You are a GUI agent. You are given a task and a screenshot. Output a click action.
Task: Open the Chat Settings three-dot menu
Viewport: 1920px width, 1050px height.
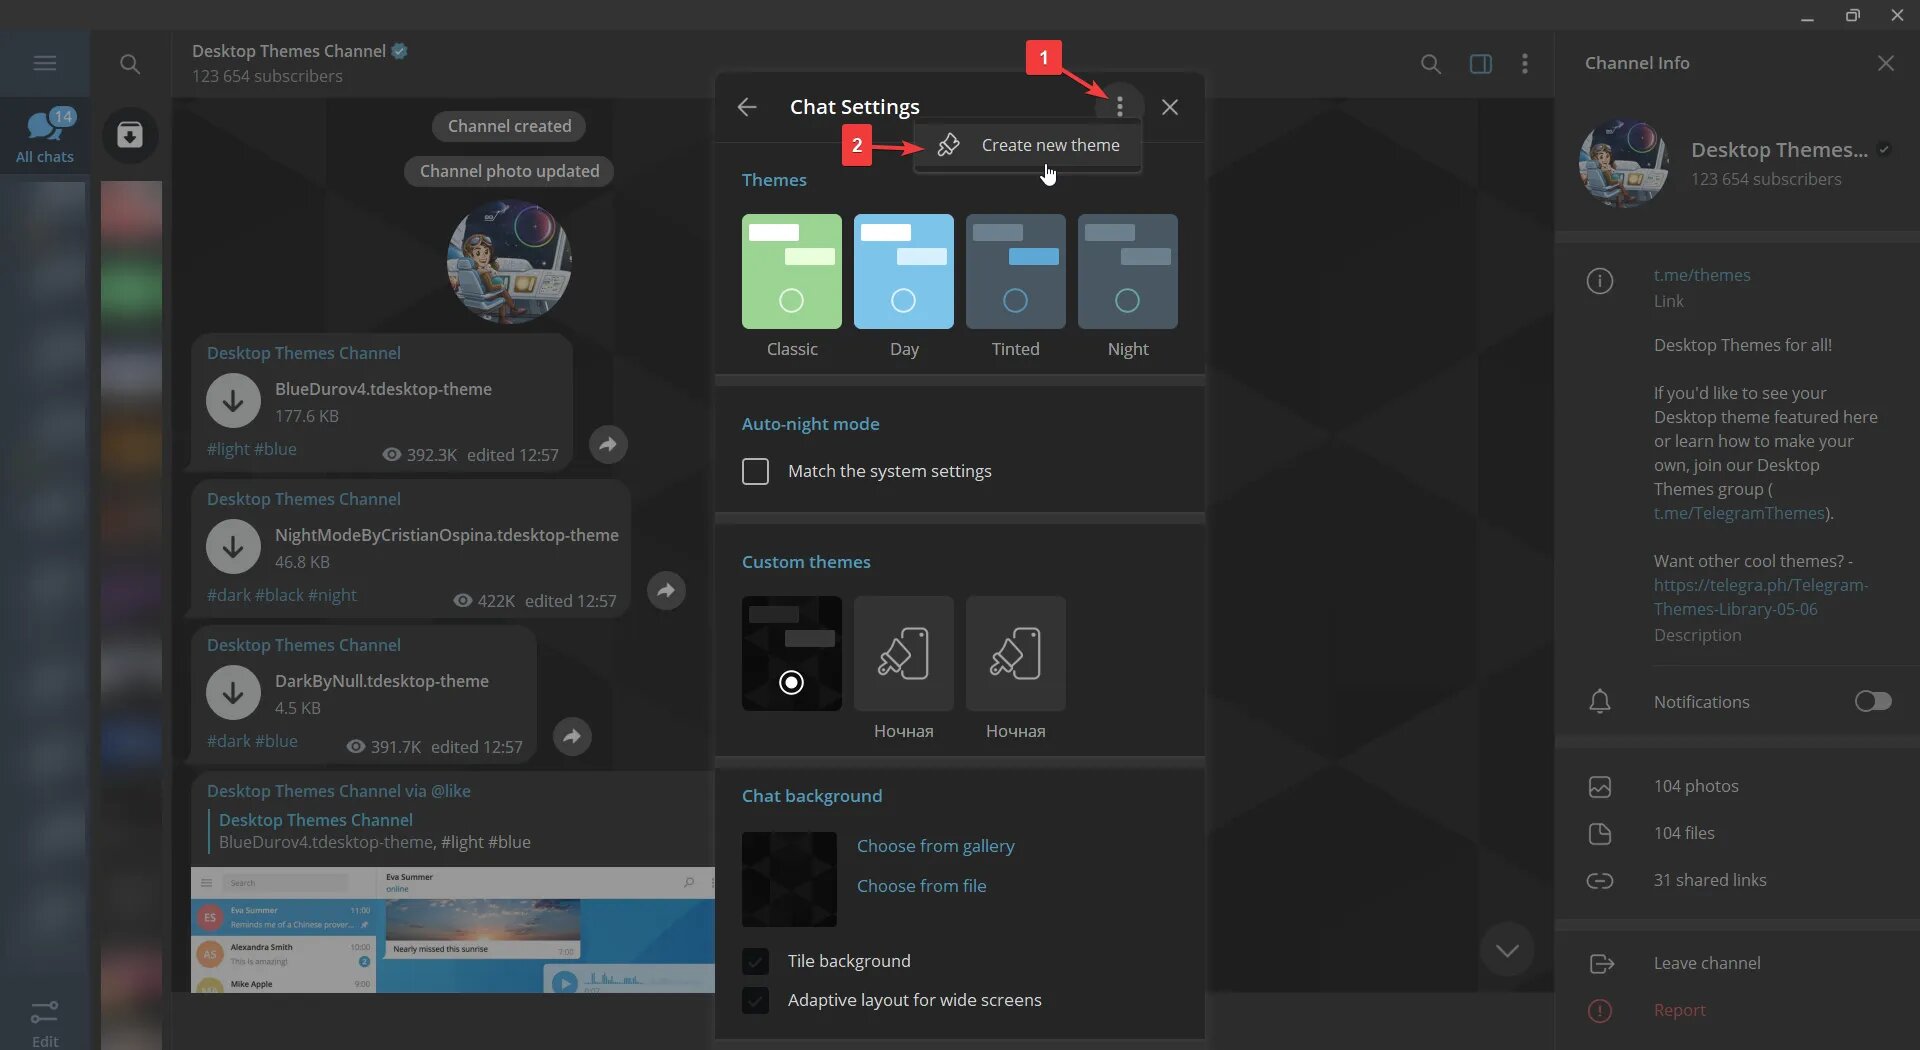(1120, 106)
